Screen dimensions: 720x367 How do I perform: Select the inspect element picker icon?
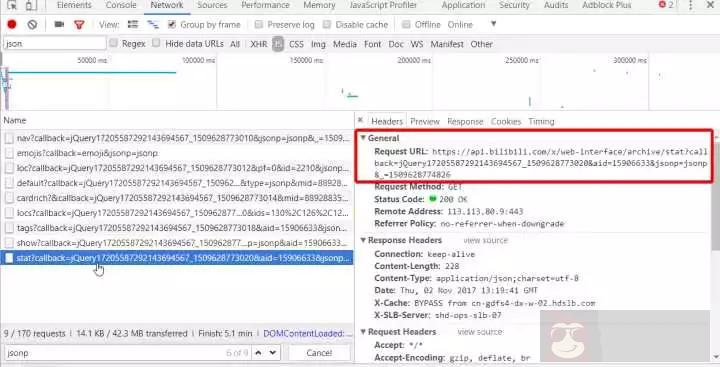pyautogui.click(x=12, y=6)
